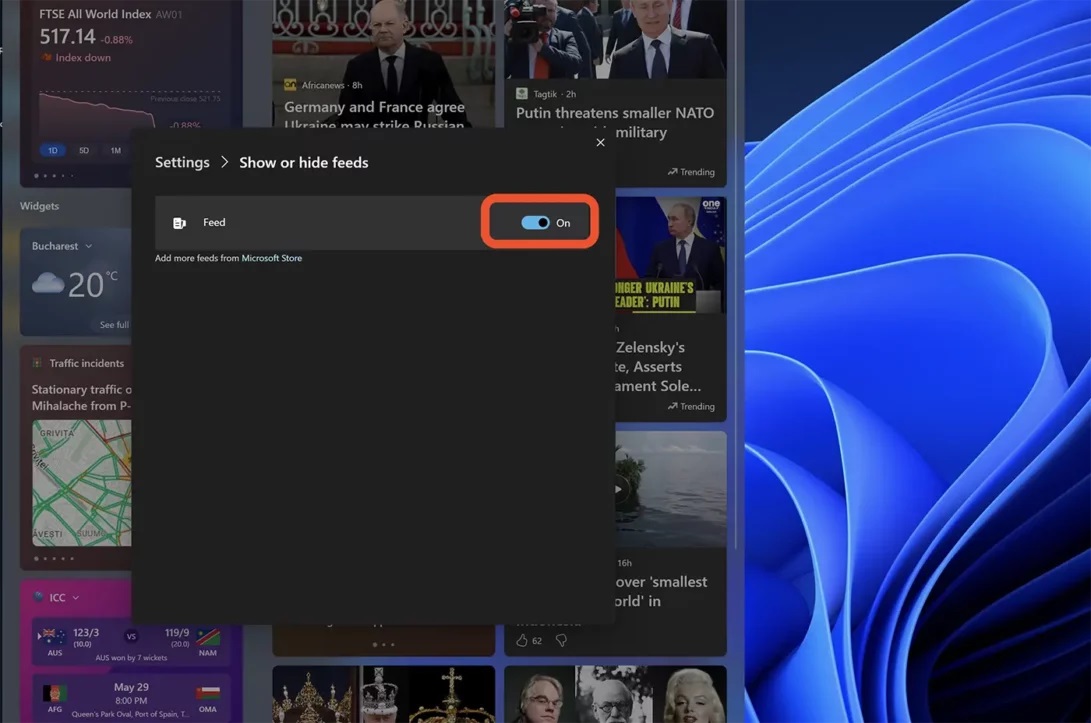Switch stock chart to 5D range
Viewport: 1091px width, 723px height.
(84, 151)
